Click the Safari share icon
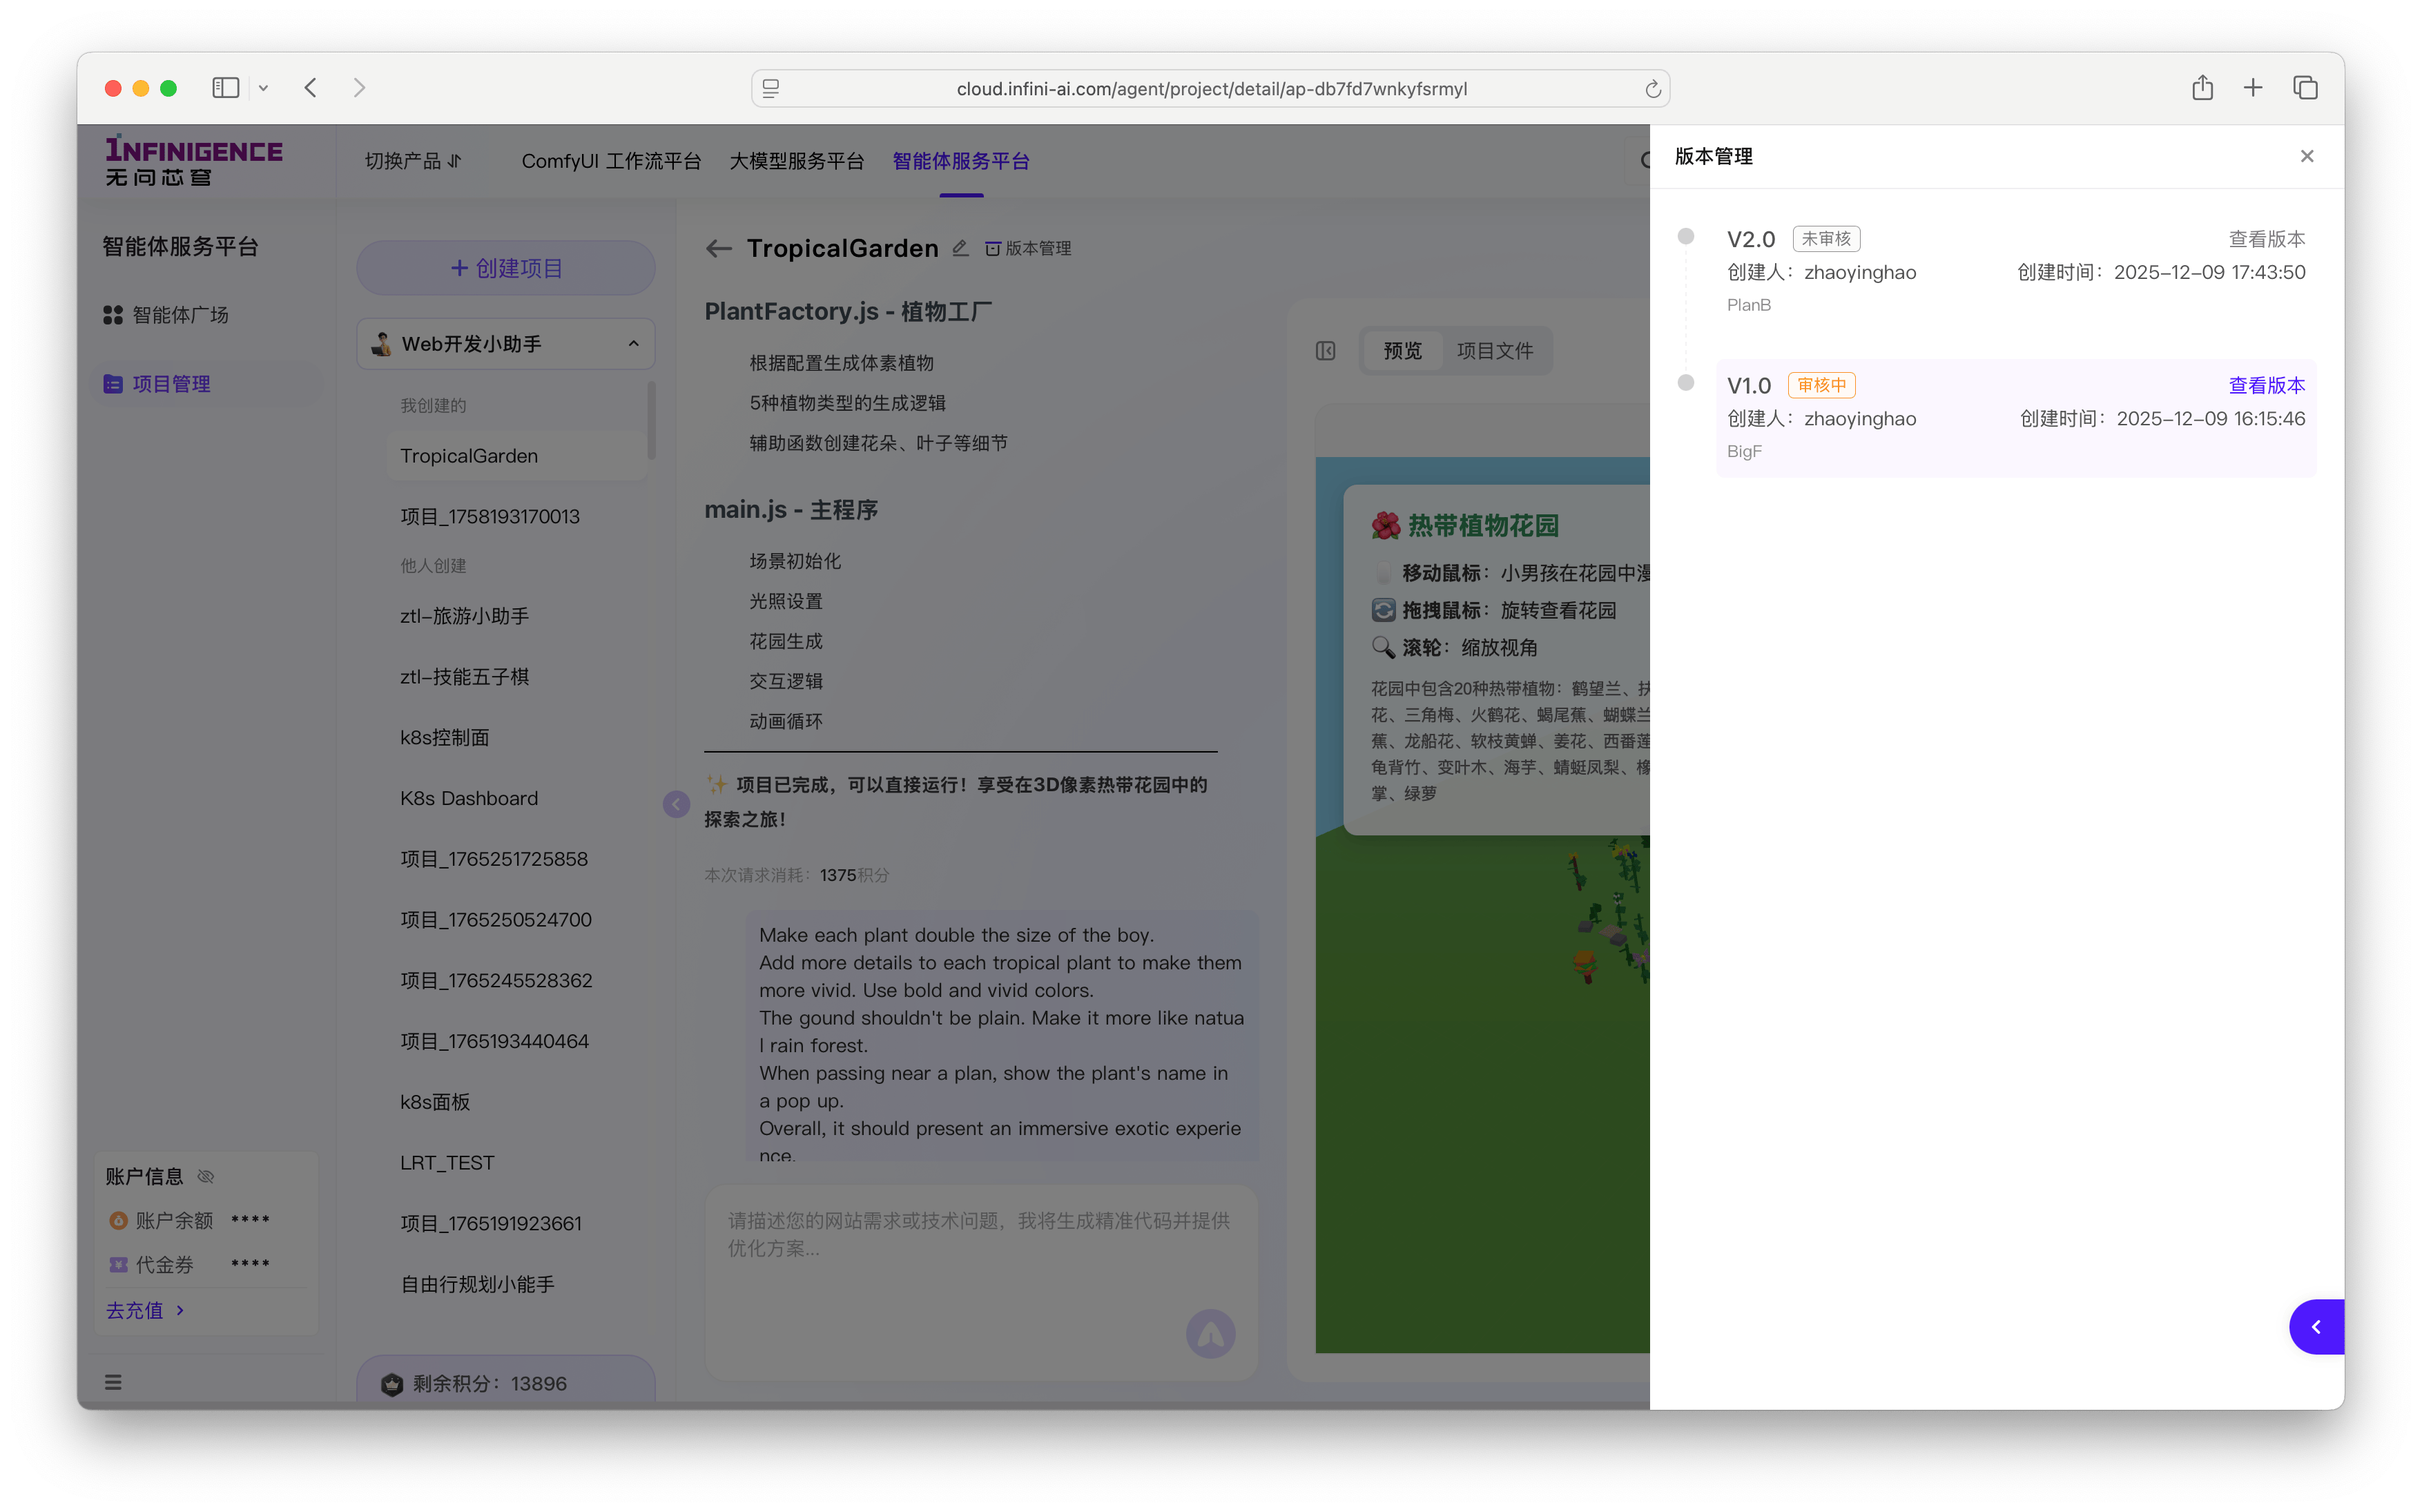The image size is (2422, 1512). pyautogui.click(x=2202, y=88)
